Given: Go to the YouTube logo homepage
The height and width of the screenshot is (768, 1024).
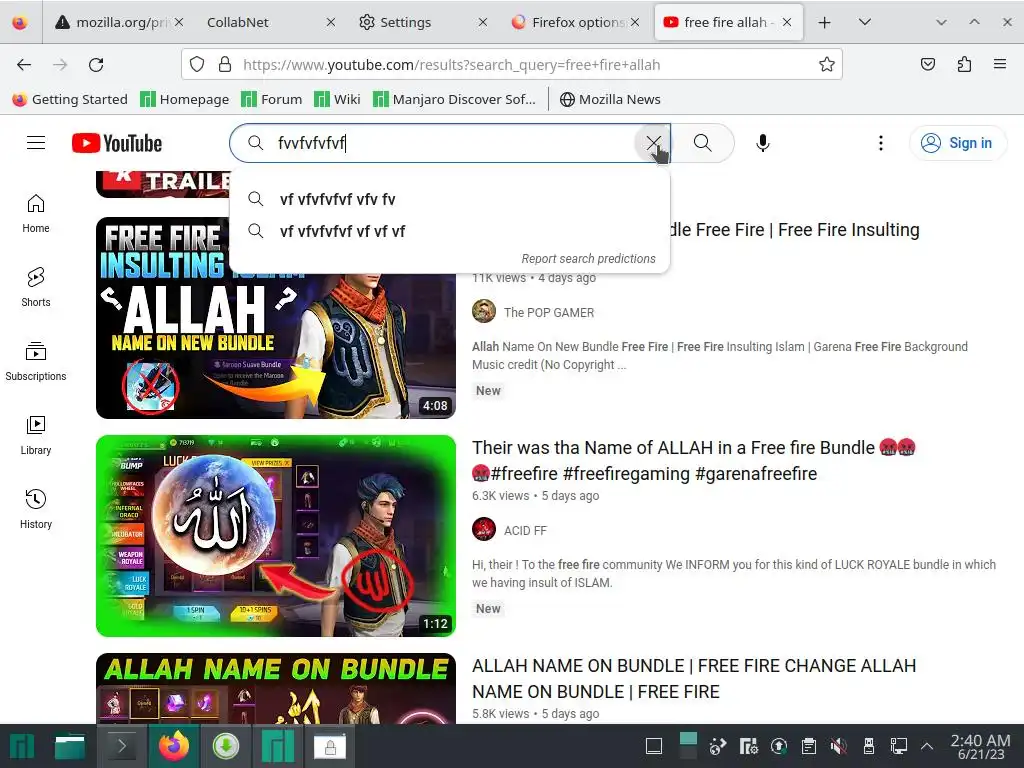Looking at the screenshot, I should [117, 143].
